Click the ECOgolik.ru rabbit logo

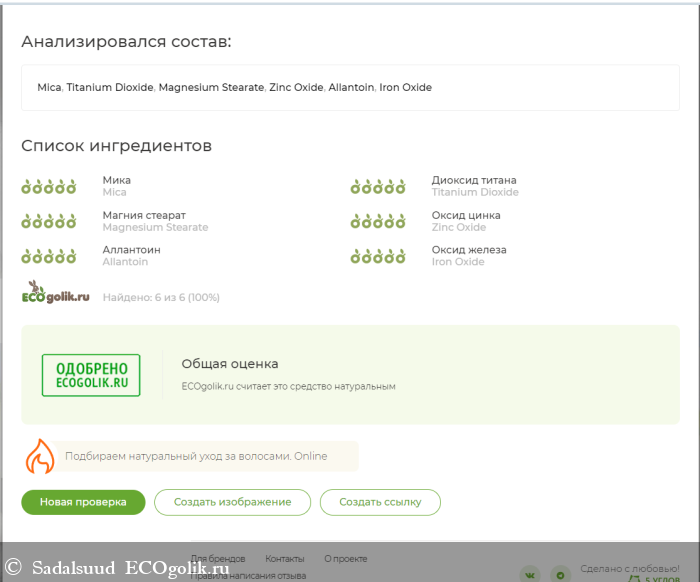(55, 293)
